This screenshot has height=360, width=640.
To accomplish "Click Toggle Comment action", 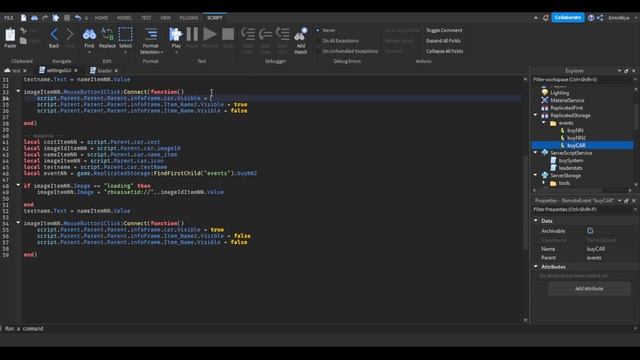I will (444, 30).
